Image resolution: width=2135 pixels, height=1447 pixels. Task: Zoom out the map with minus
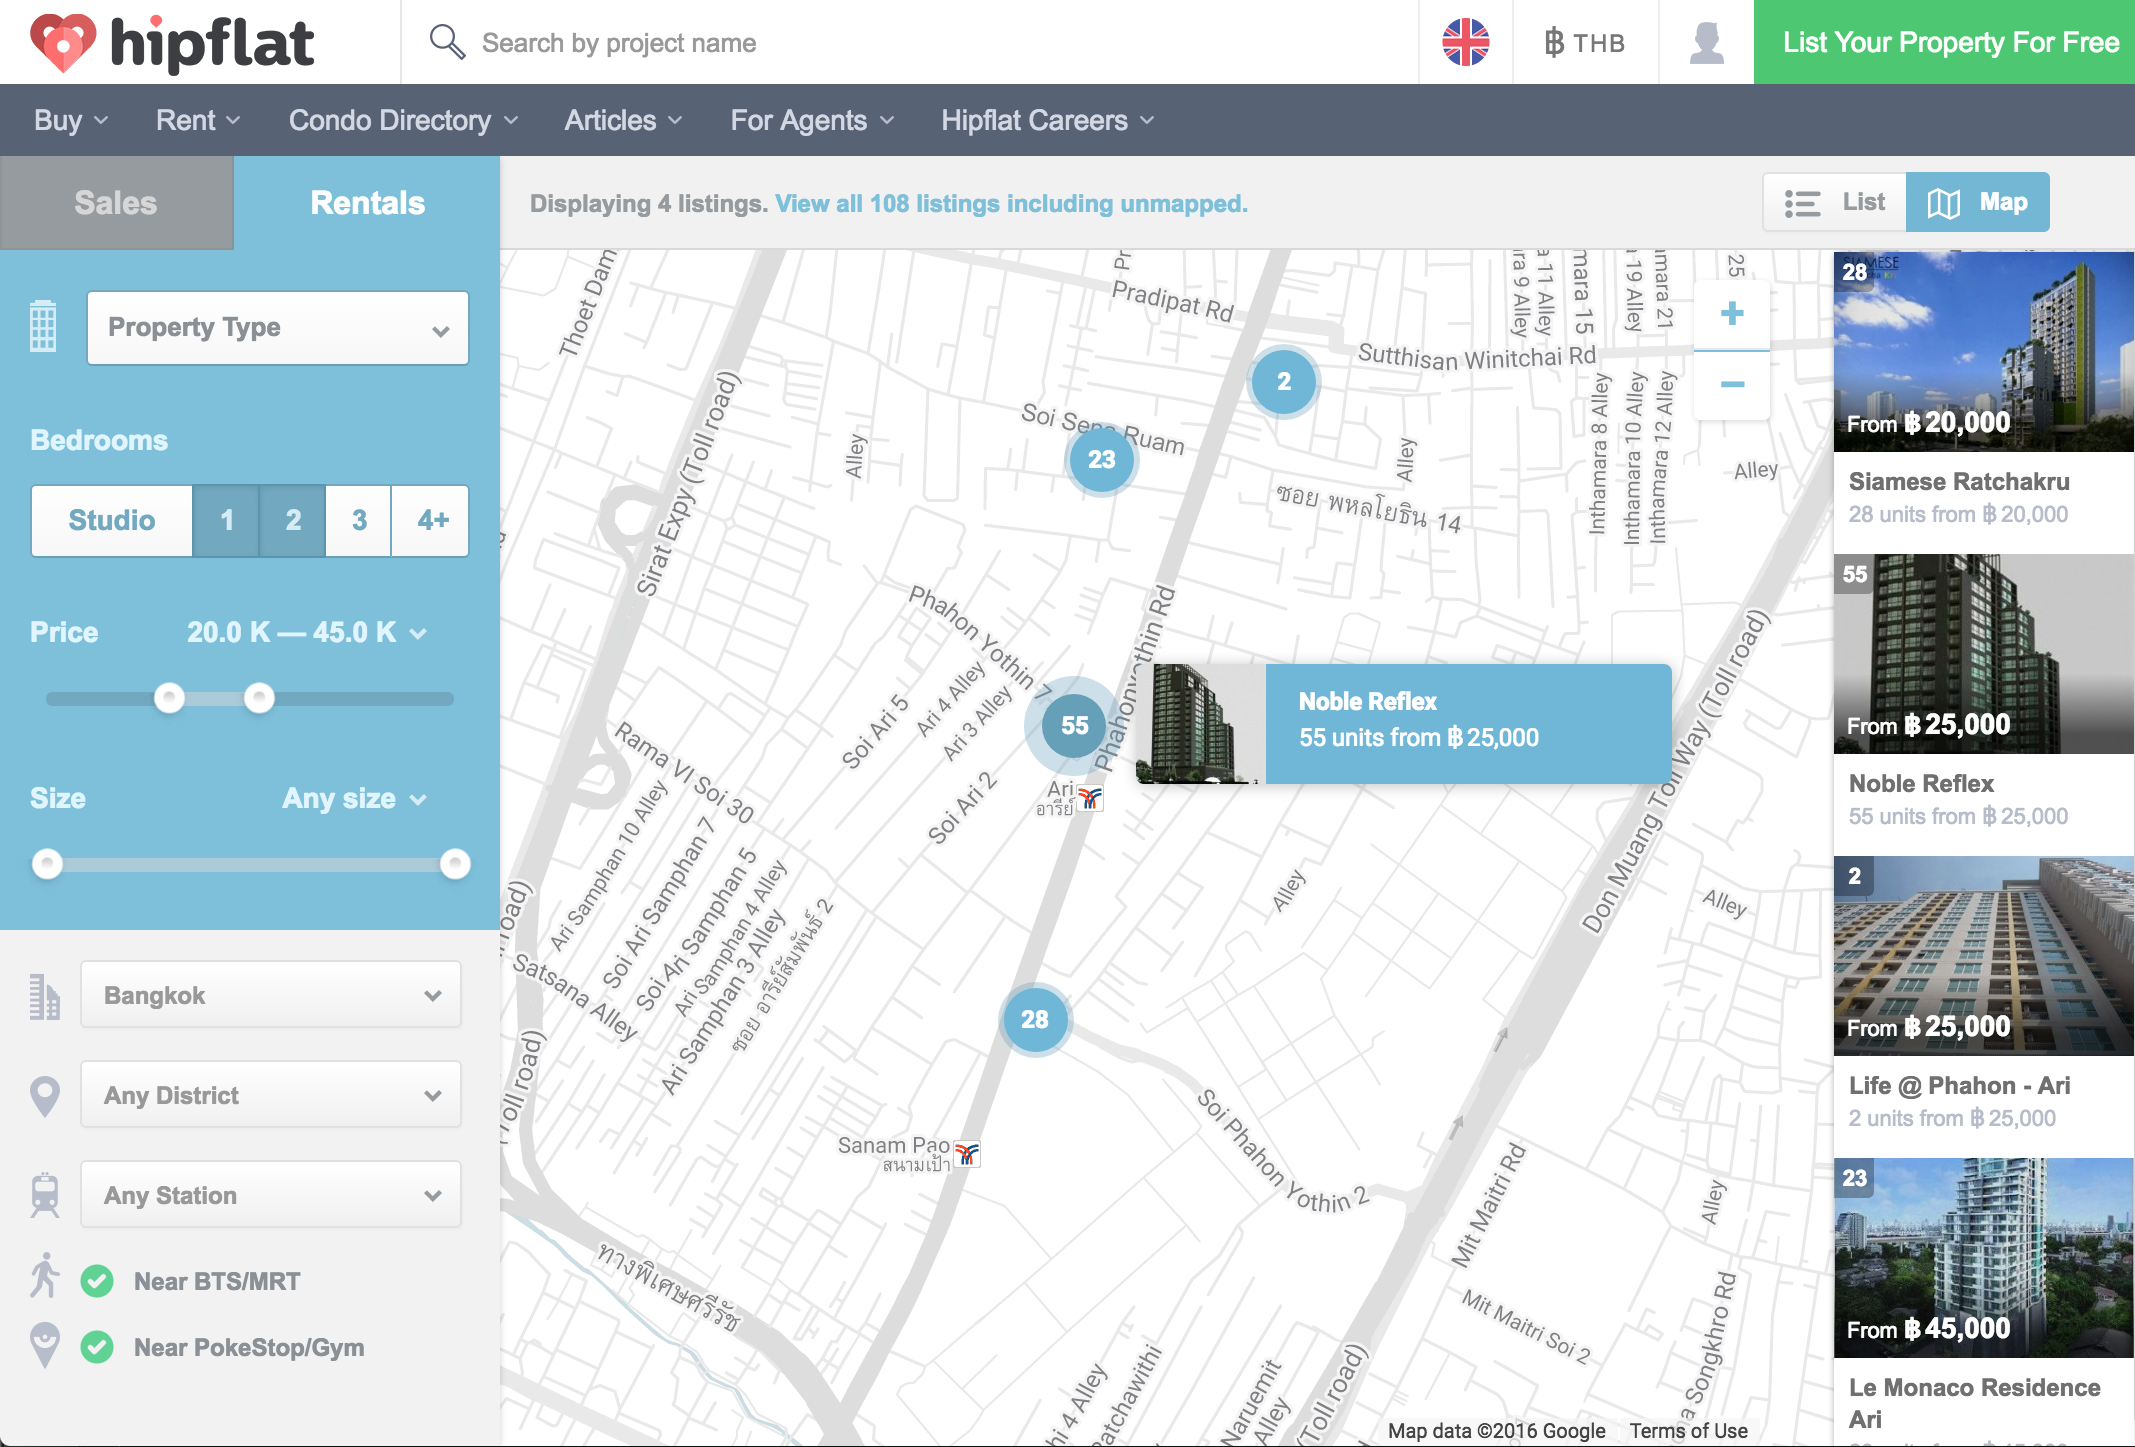point(1732,385)
